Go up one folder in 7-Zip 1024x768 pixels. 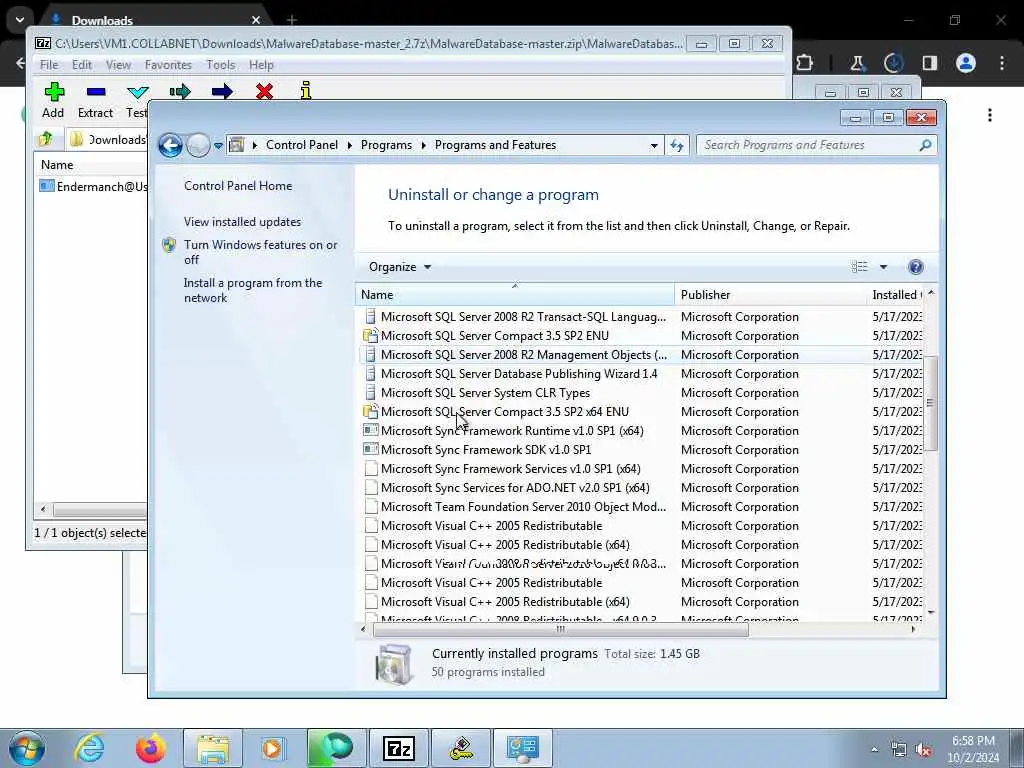tap(46, 138)
